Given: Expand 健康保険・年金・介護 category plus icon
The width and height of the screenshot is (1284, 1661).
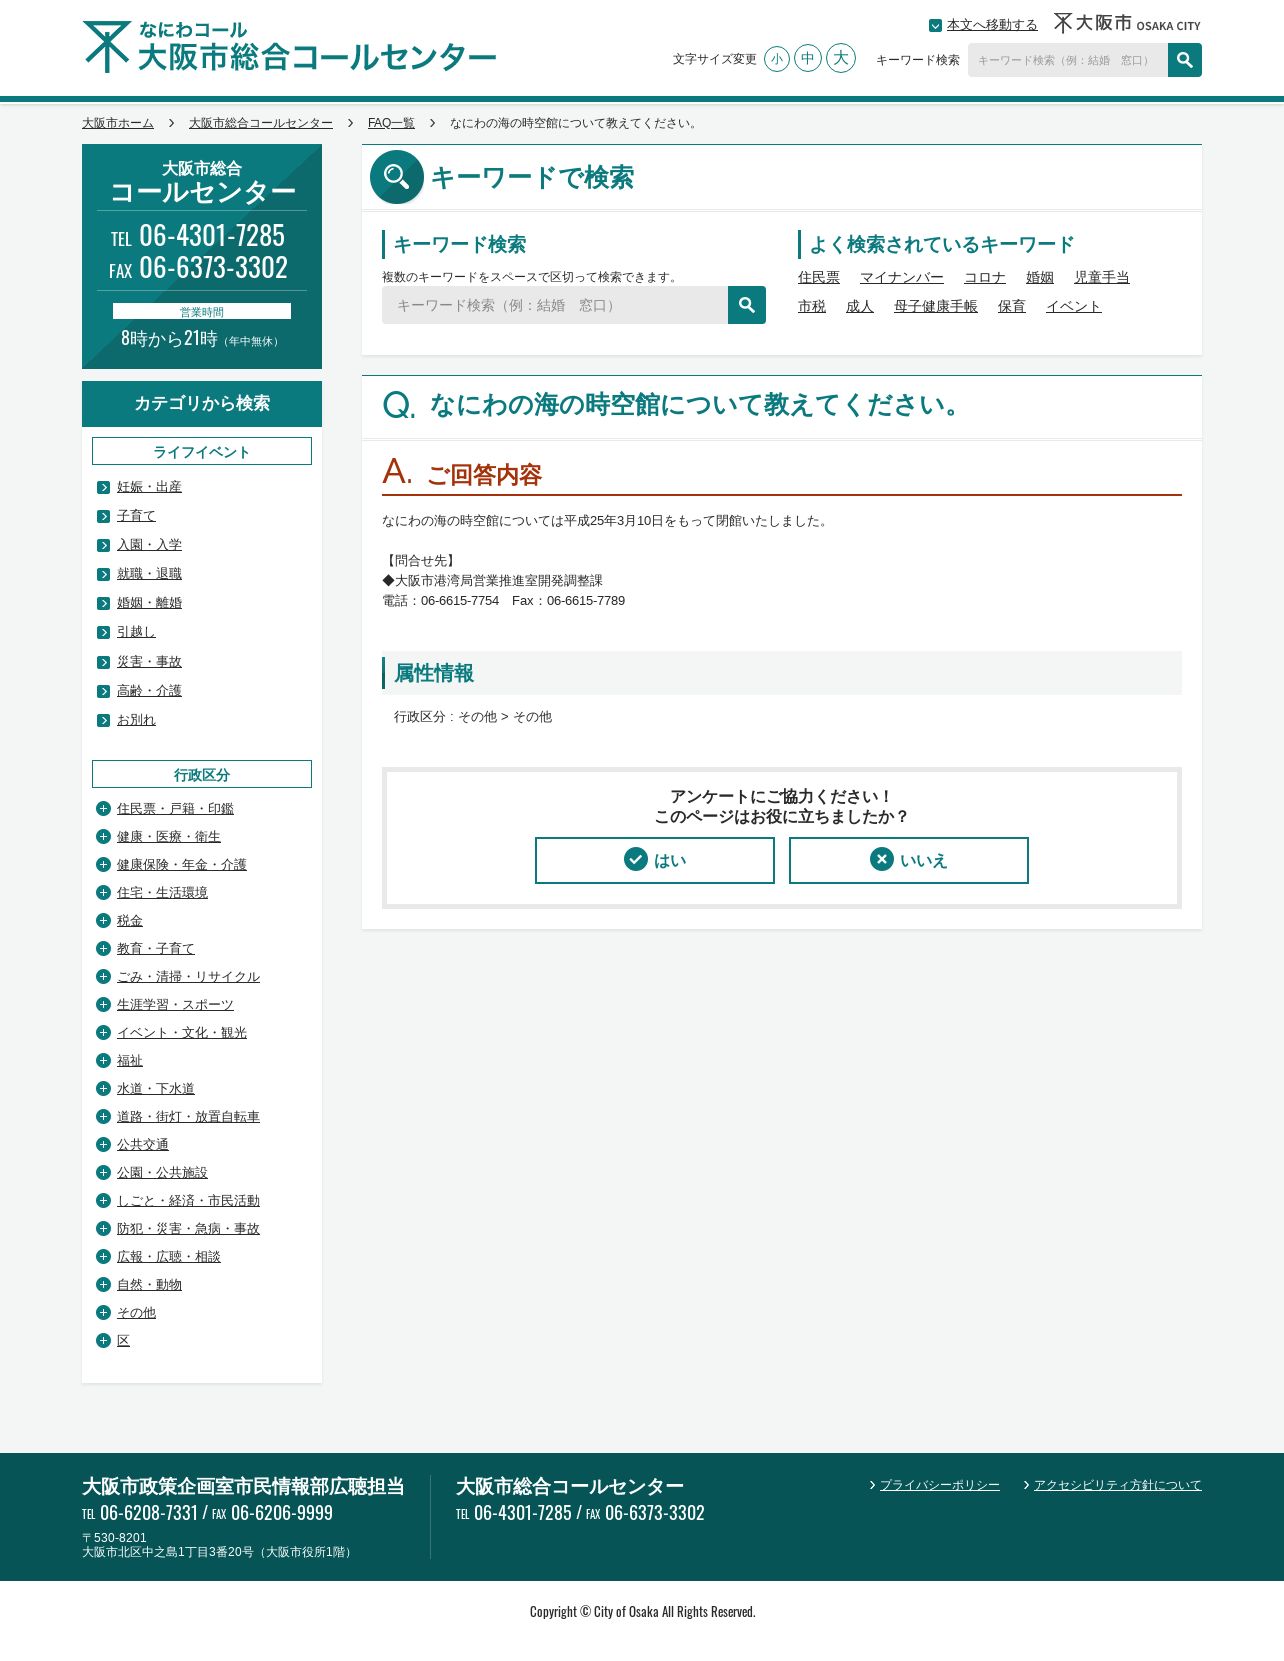Looking at the screenshot, I should [103, 864].
